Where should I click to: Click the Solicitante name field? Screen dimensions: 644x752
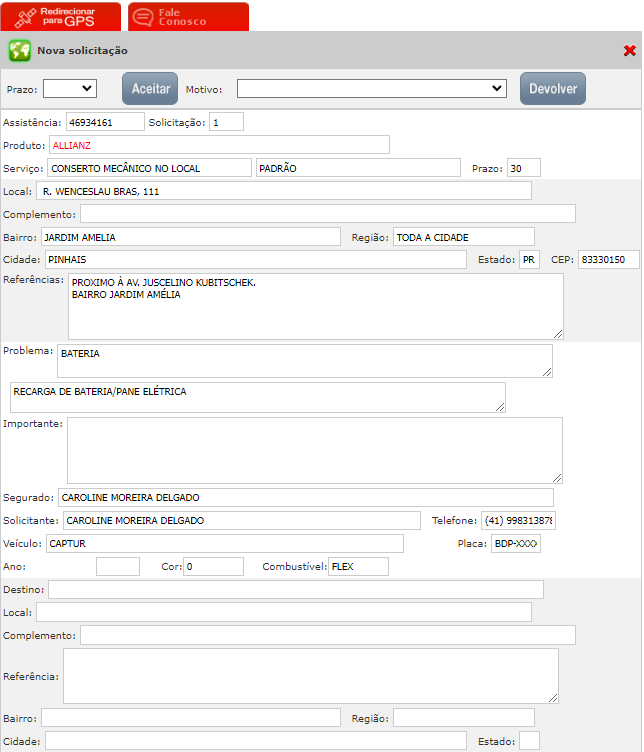242,520
